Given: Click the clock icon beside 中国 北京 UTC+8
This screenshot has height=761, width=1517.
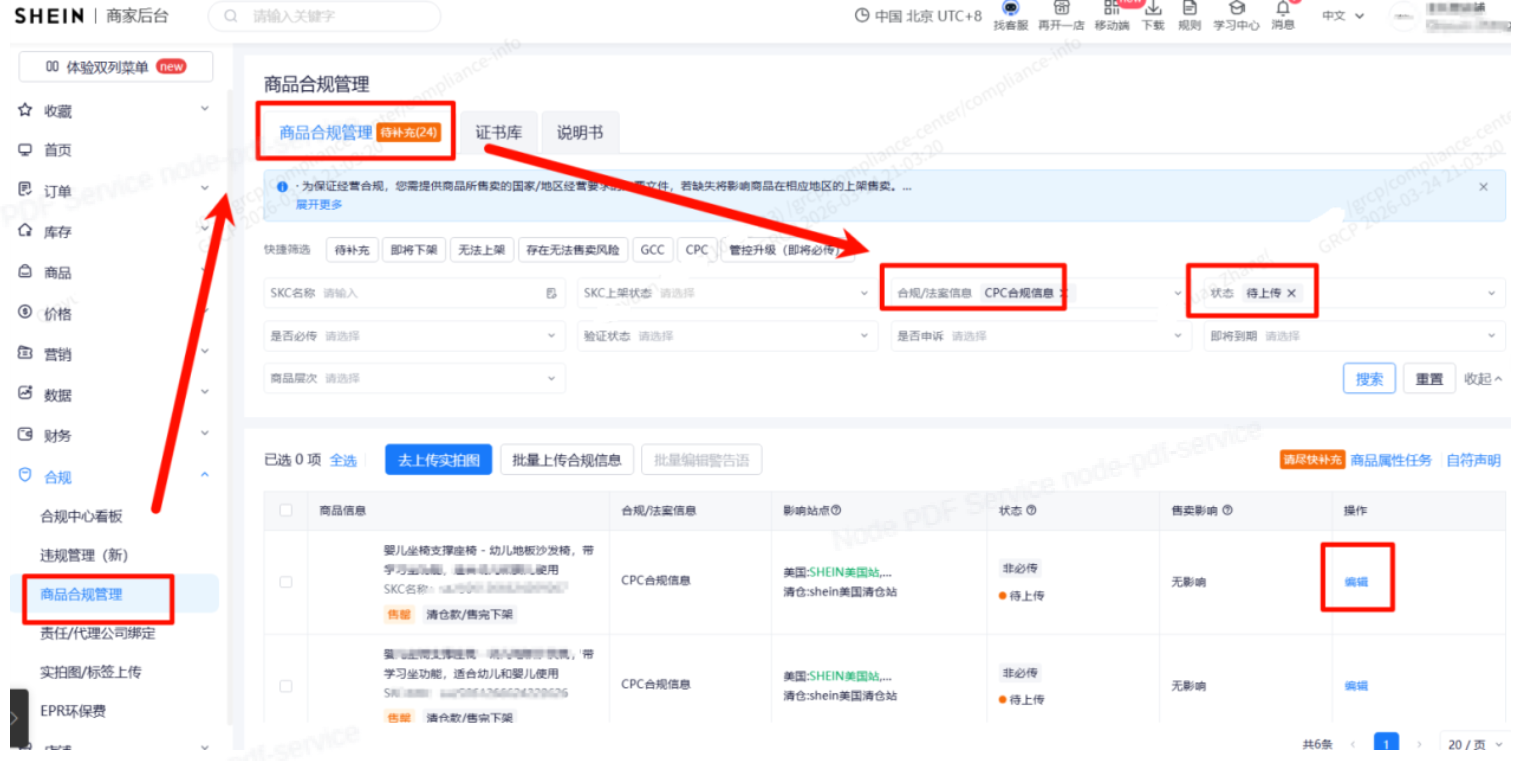Looking at the screenshot, I should pyautogui.click(x=862, y=16).
